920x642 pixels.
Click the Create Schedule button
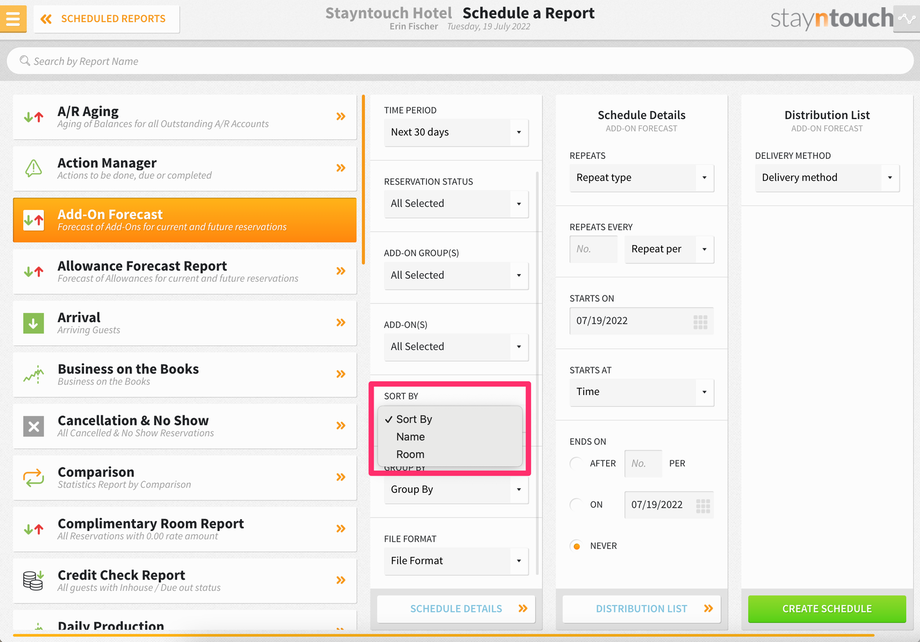point(827,609)
